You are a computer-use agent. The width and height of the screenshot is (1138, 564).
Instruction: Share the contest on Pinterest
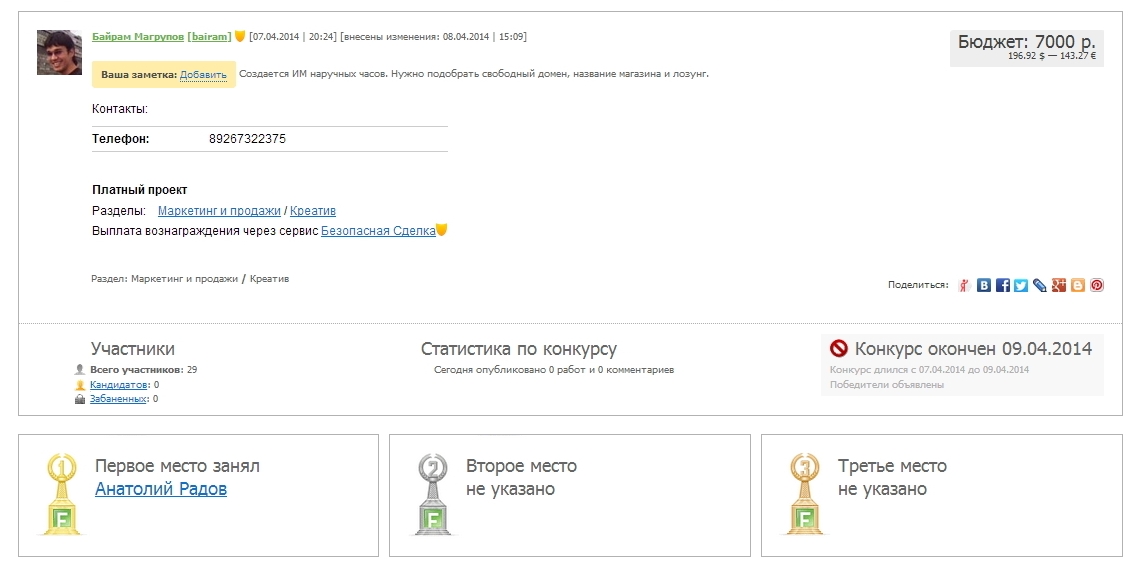click(x=1097, y=285)
